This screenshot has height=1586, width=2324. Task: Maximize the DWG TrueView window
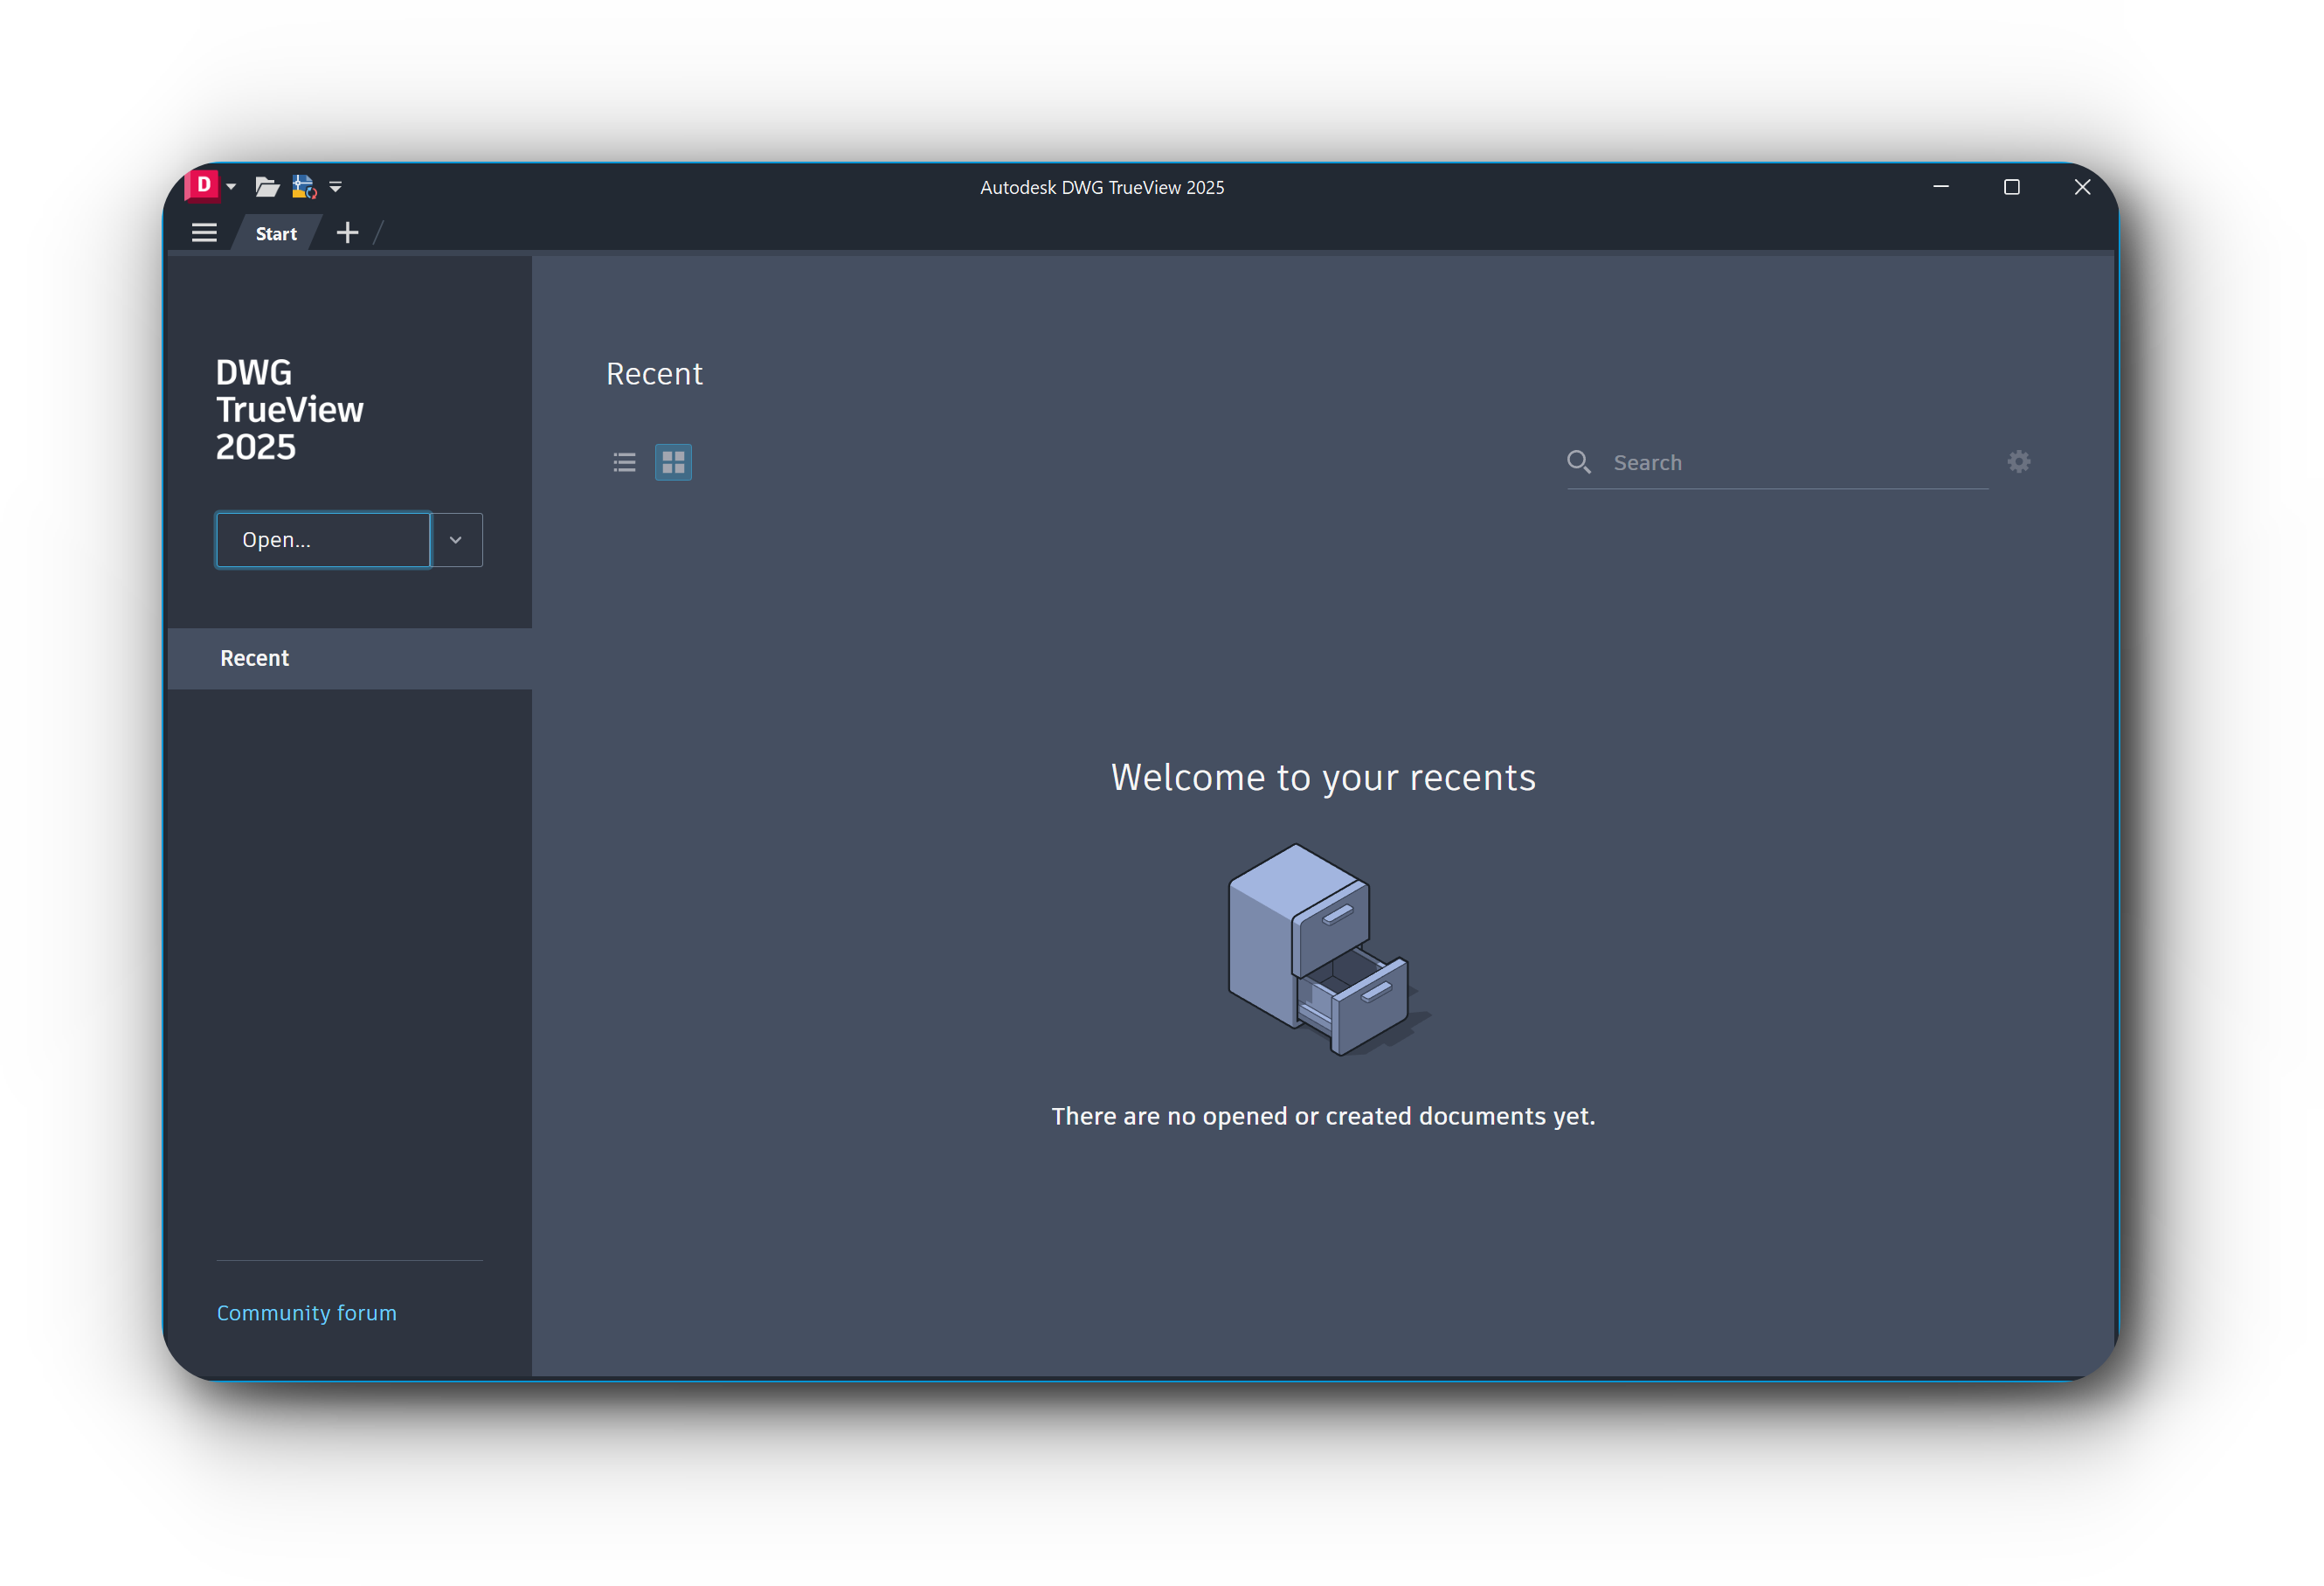[2012, 187]
